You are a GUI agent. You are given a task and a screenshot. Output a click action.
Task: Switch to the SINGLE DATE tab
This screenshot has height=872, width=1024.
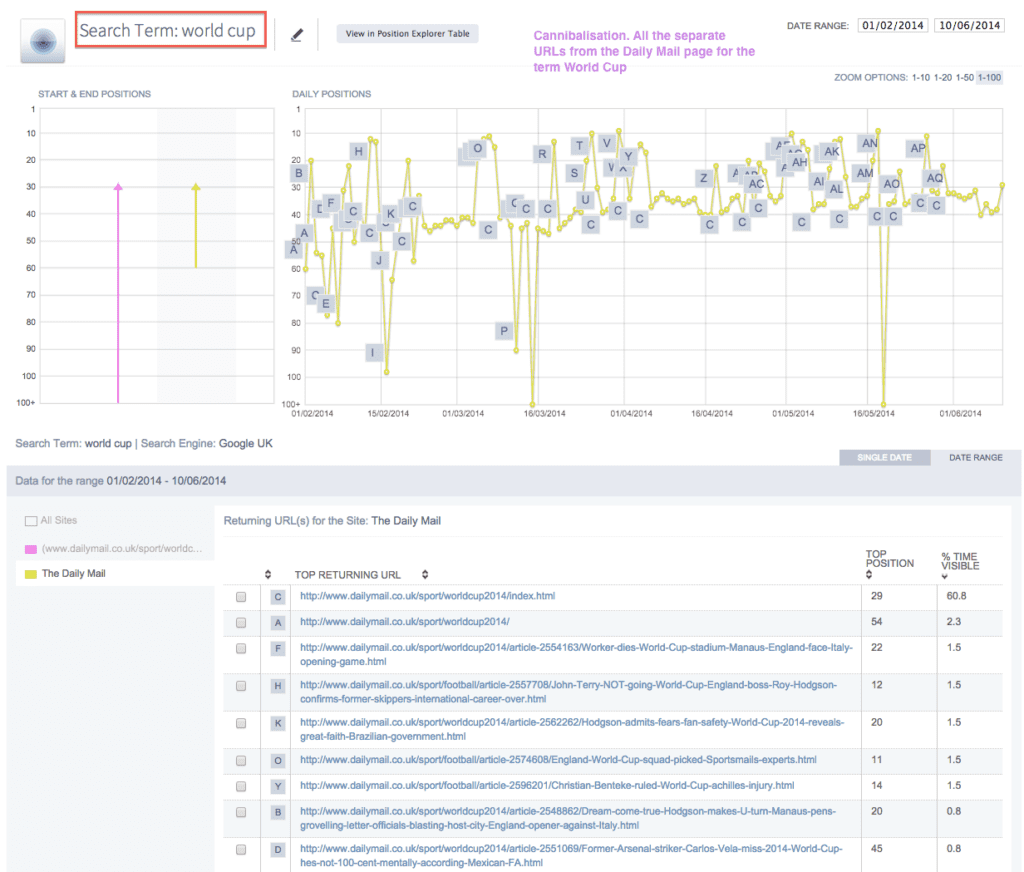[x=884, y=457]
